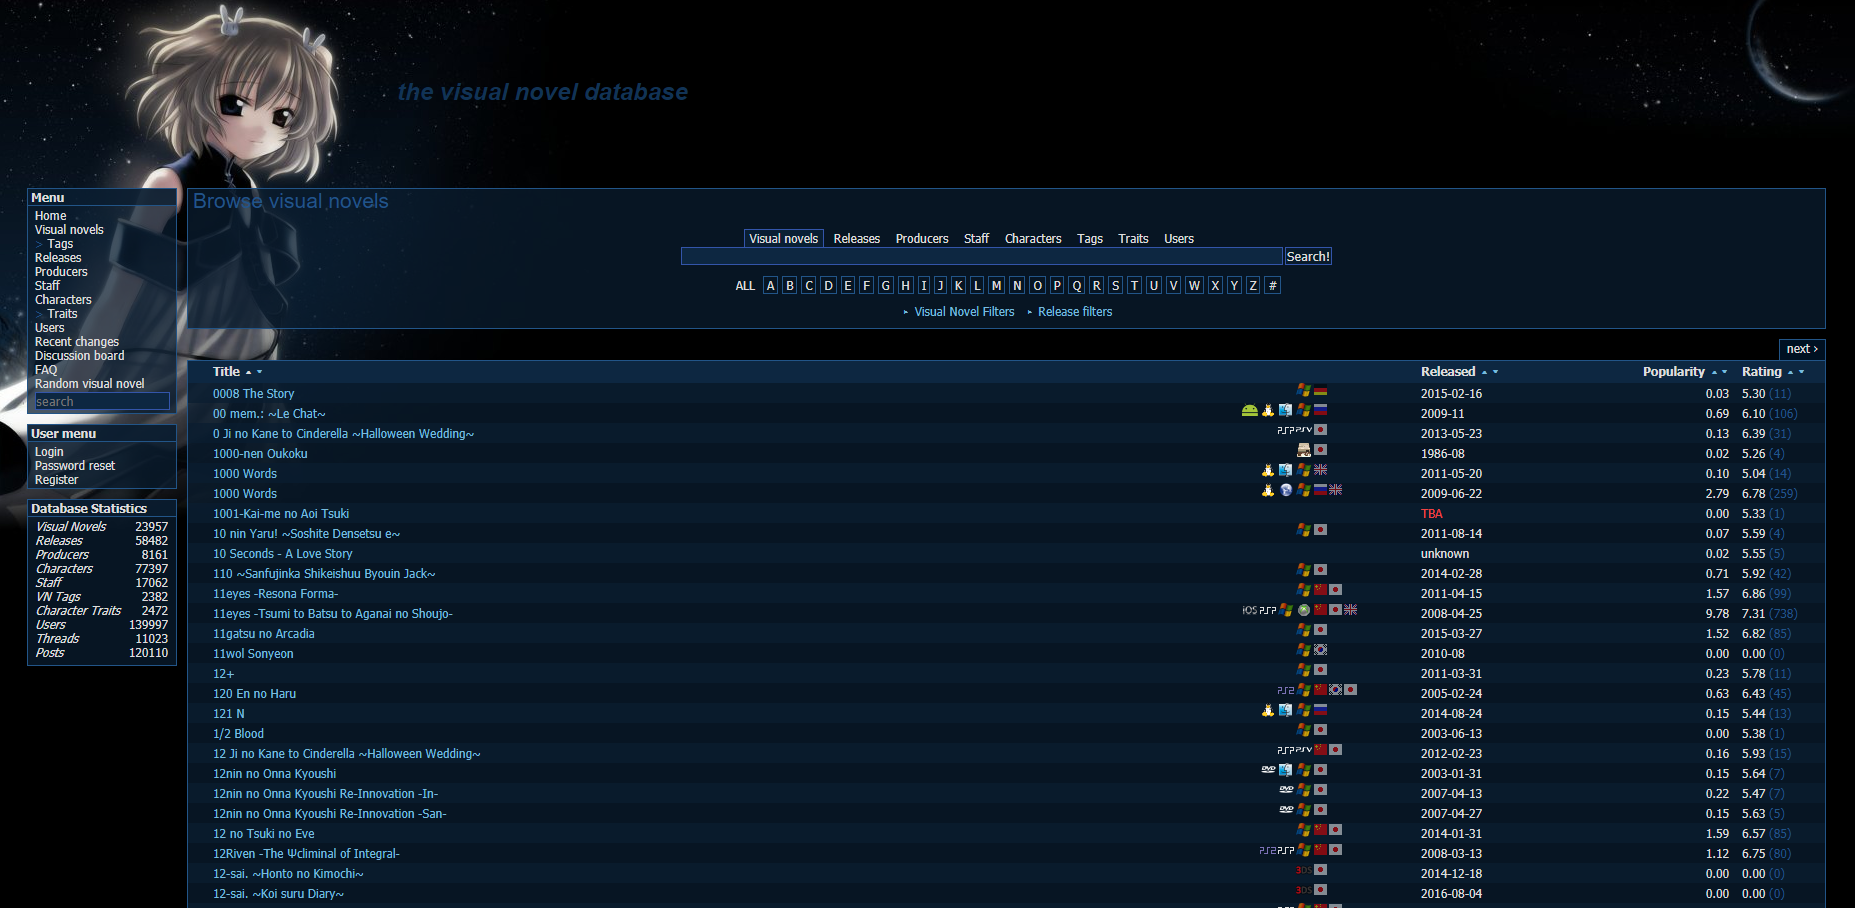1855x908 pixels.
Task: Sort Title column ascending with up arrow
Action: pos(249,372)
